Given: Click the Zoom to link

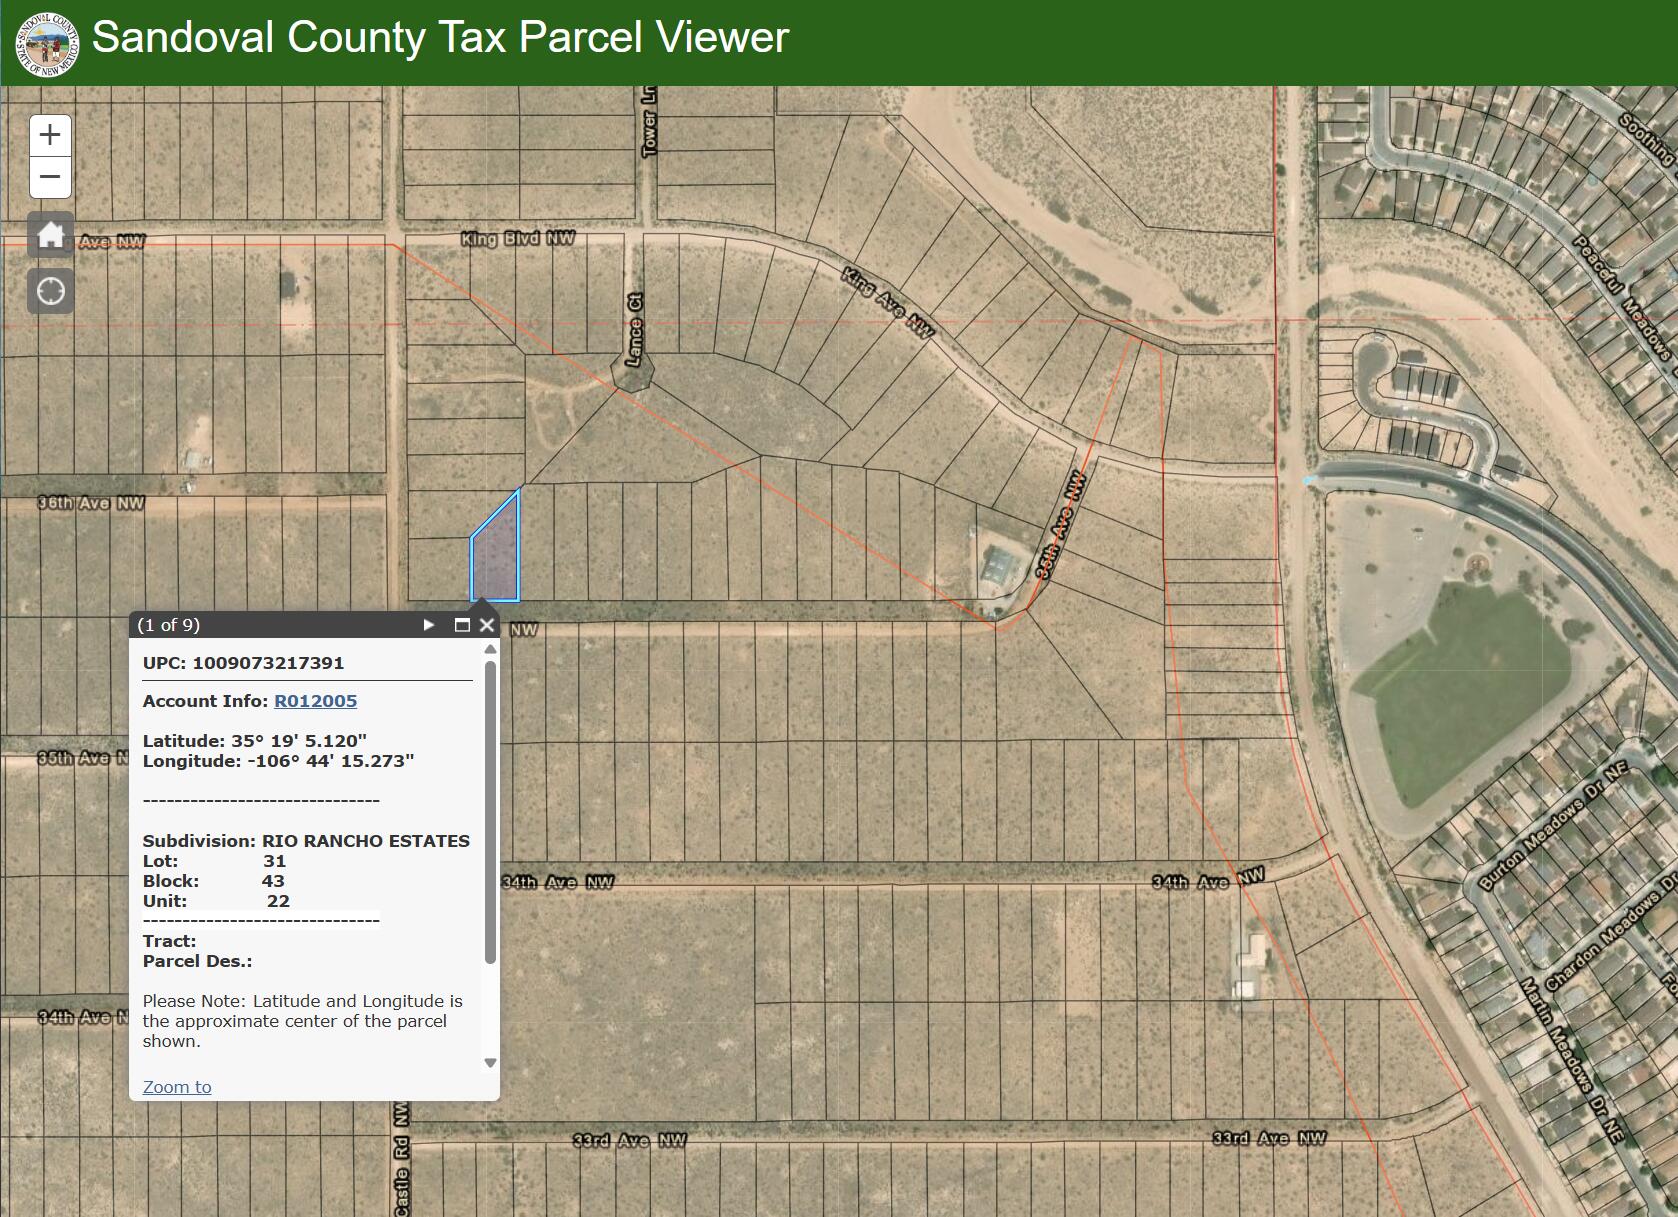Looking at the screenshot, I should pyautogui.click(x=177, y=1087).
